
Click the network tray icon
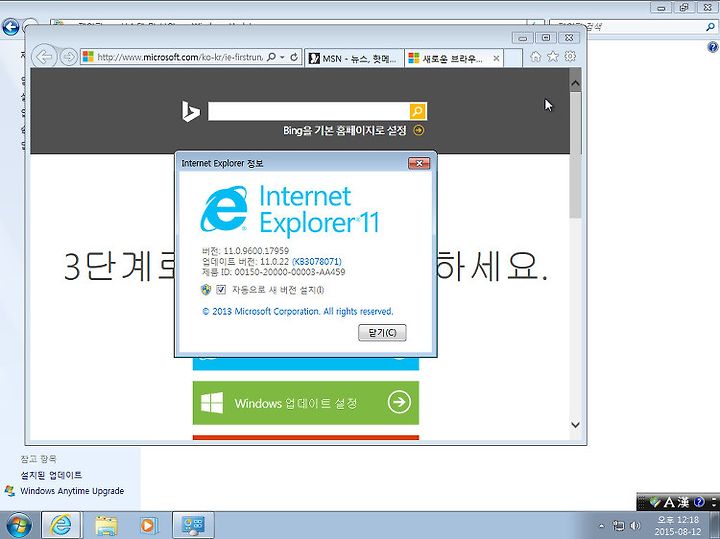point(619,526)
